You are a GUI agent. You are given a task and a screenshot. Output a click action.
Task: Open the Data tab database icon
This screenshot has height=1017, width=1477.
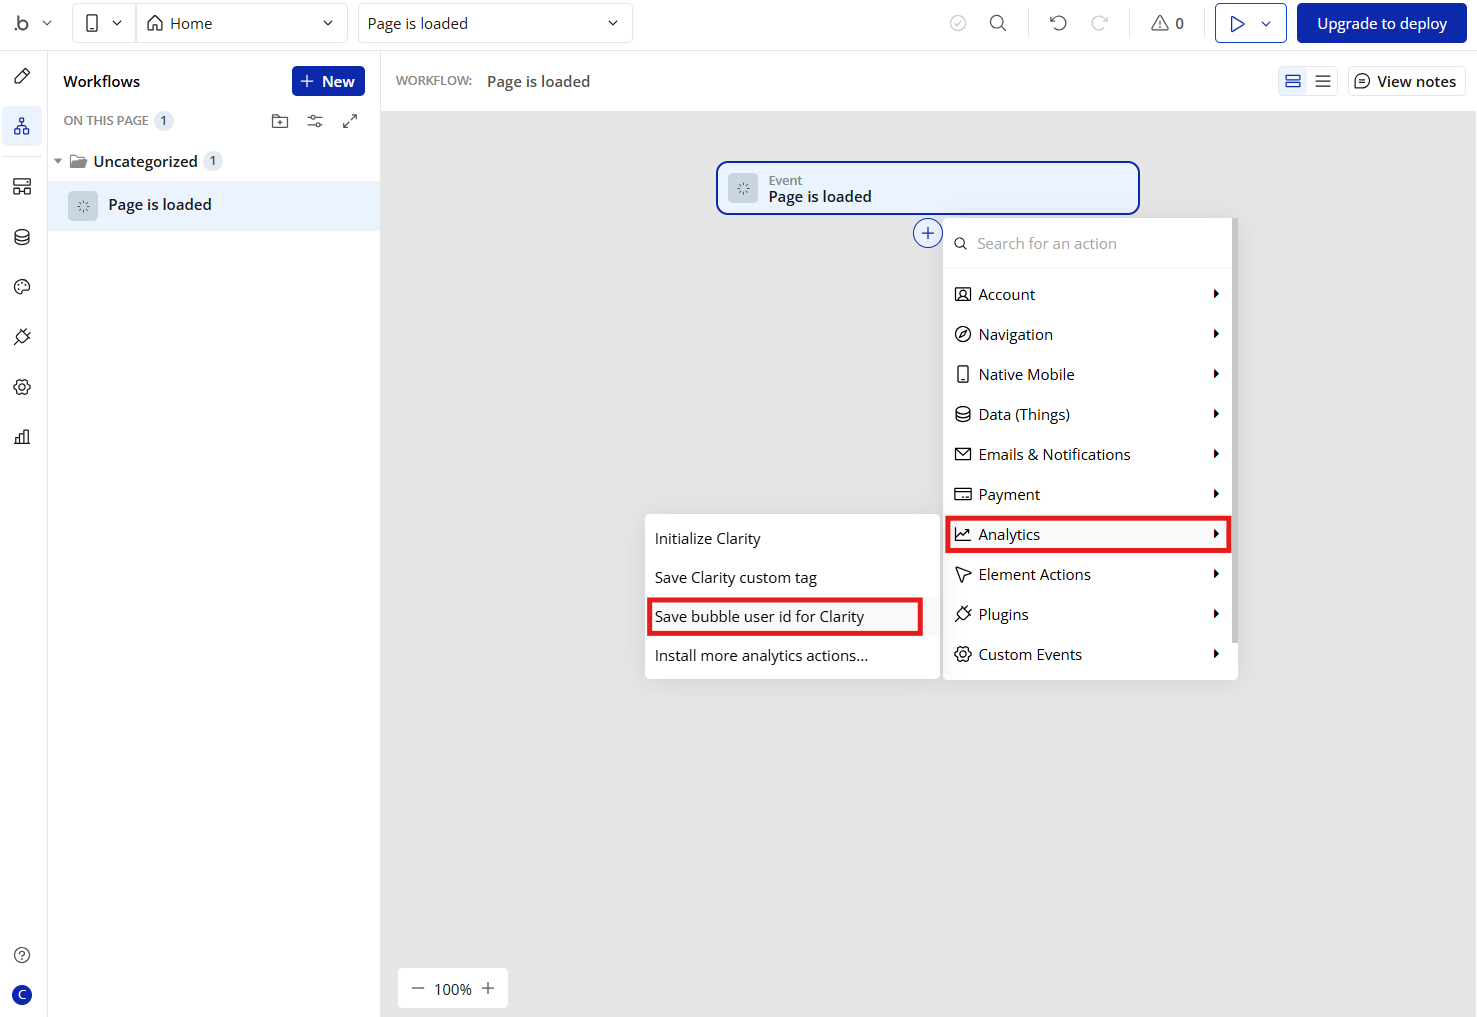(x=22, y=237)
